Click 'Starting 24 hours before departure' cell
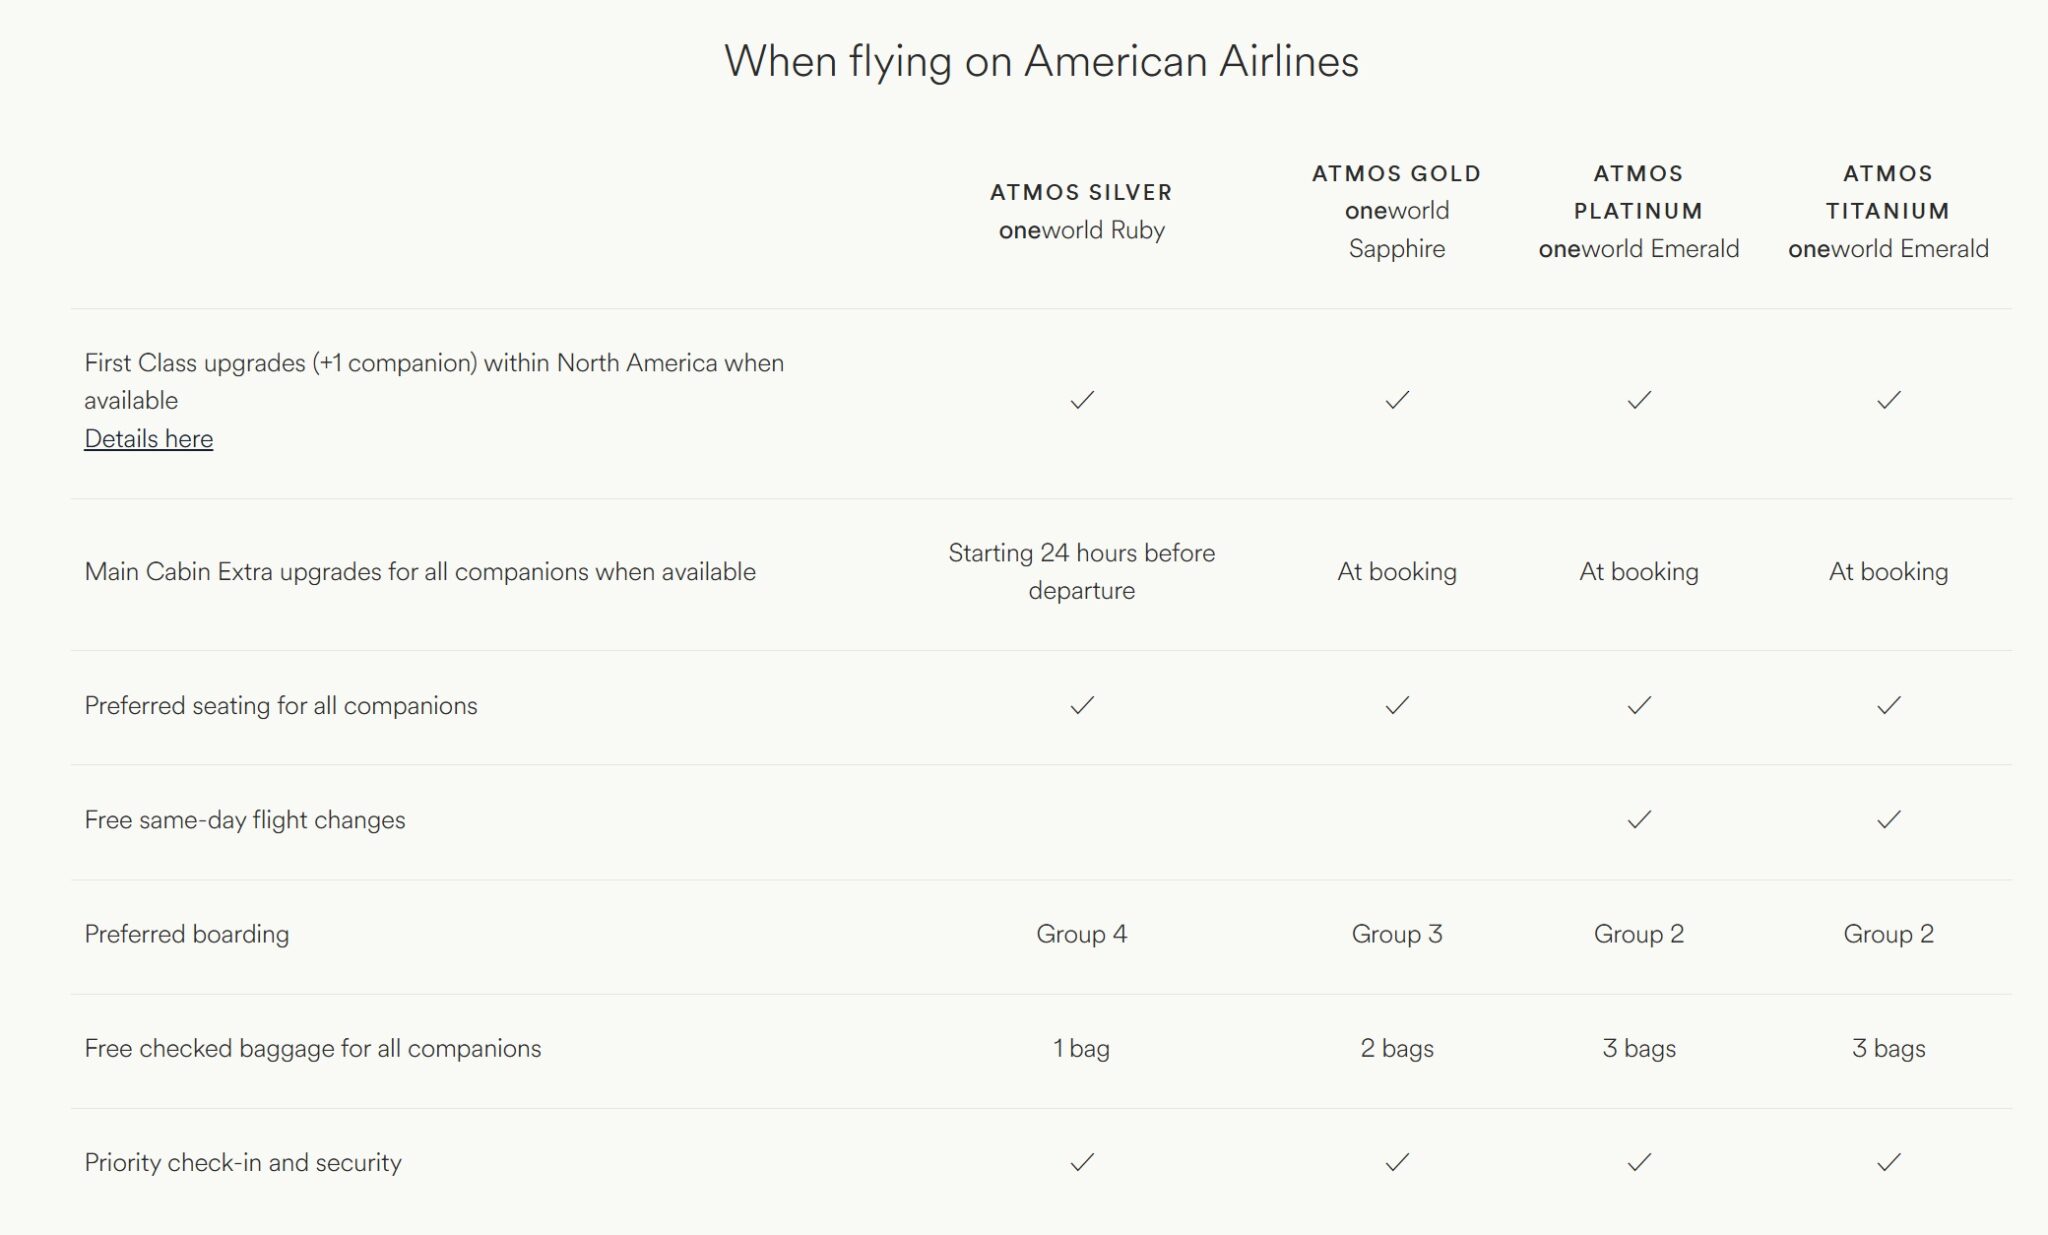The height and width of the screenshot is (1235, 2048). pos(1082,572)
